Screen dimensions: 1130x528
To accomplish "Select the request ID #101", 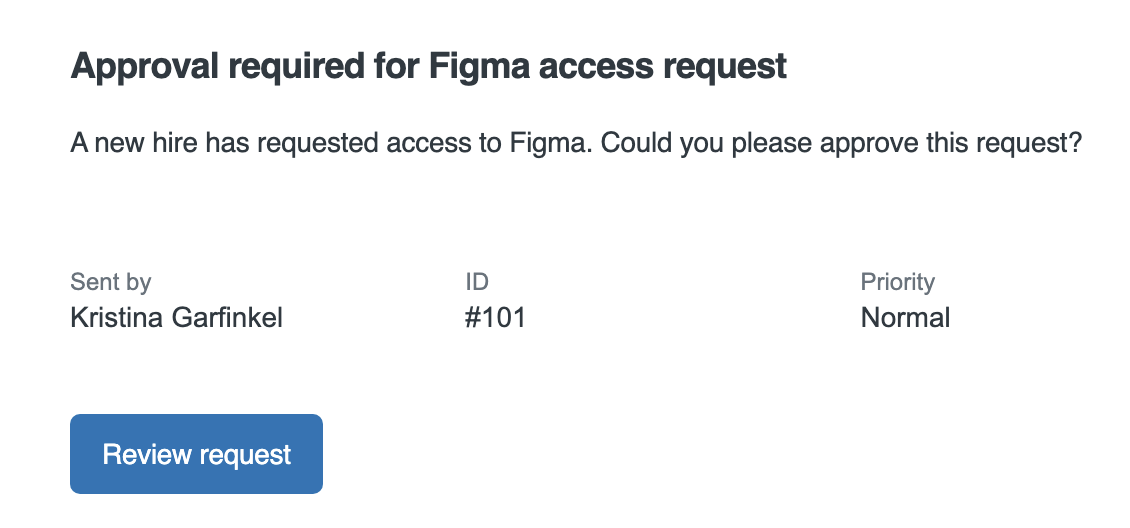I will [x=495, y=319].
